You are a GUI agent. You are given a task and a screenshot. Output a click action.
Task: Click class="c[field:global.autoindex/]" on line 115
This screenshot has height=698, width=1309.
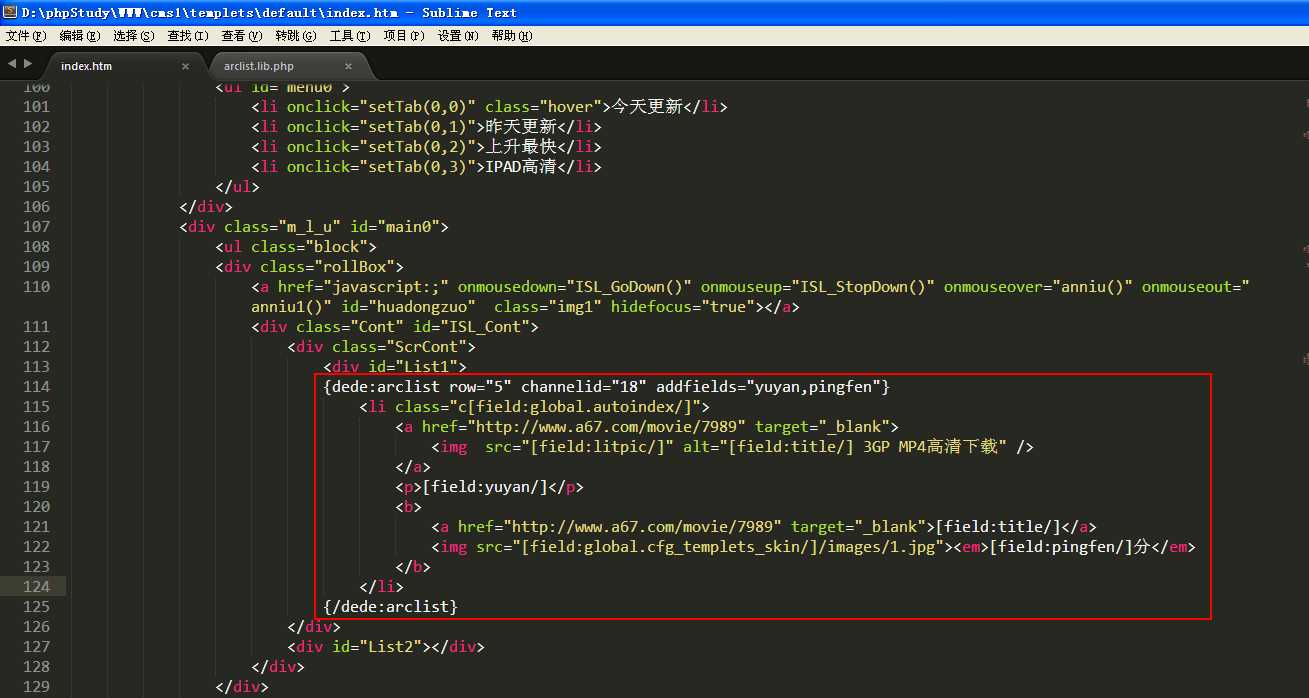tap(548, 407)
